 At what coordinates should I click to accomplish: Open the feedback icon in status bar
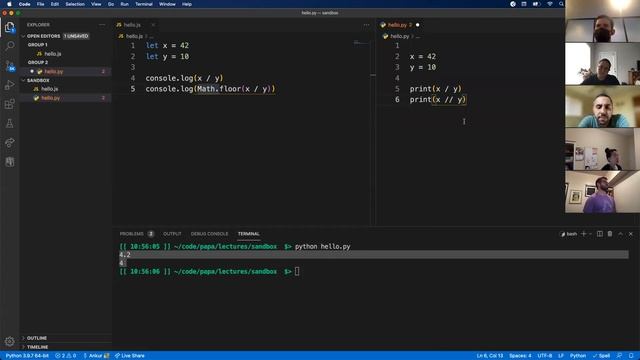pyautogui.click(x=619, y=356)
